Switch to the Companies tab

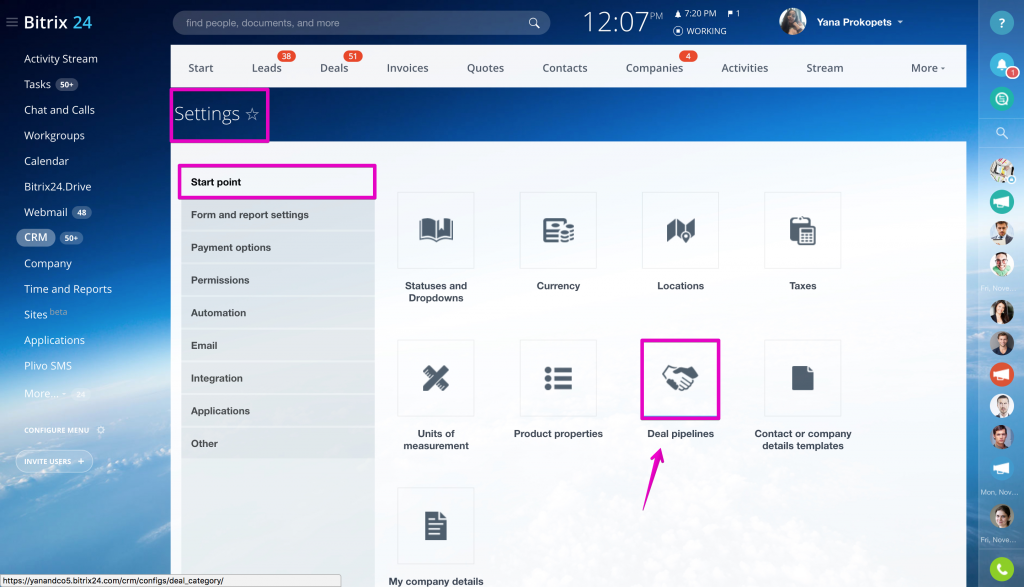[x=654, y=68]
